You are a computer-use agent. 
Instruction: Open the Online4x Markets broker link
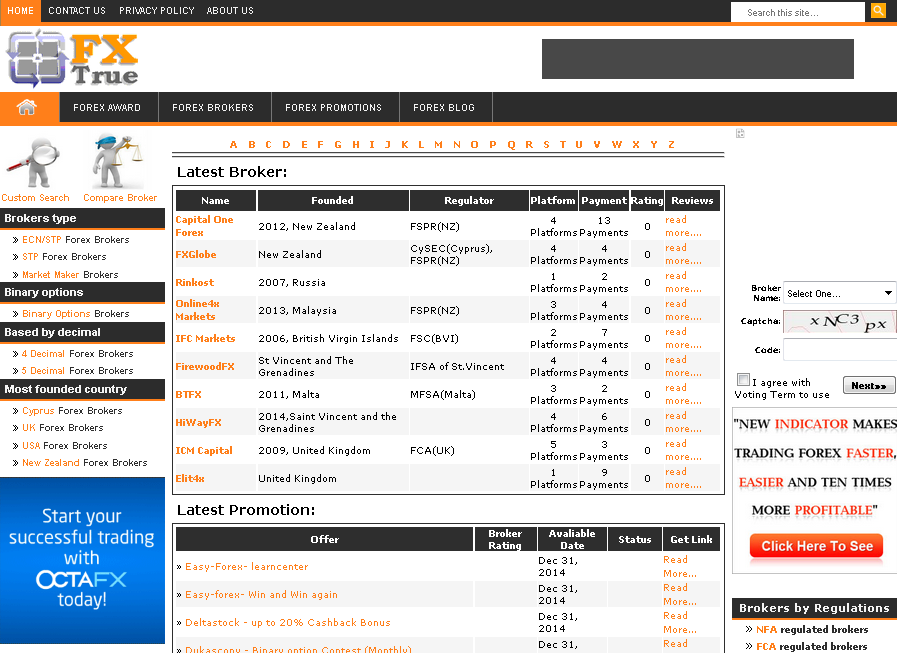197,310
